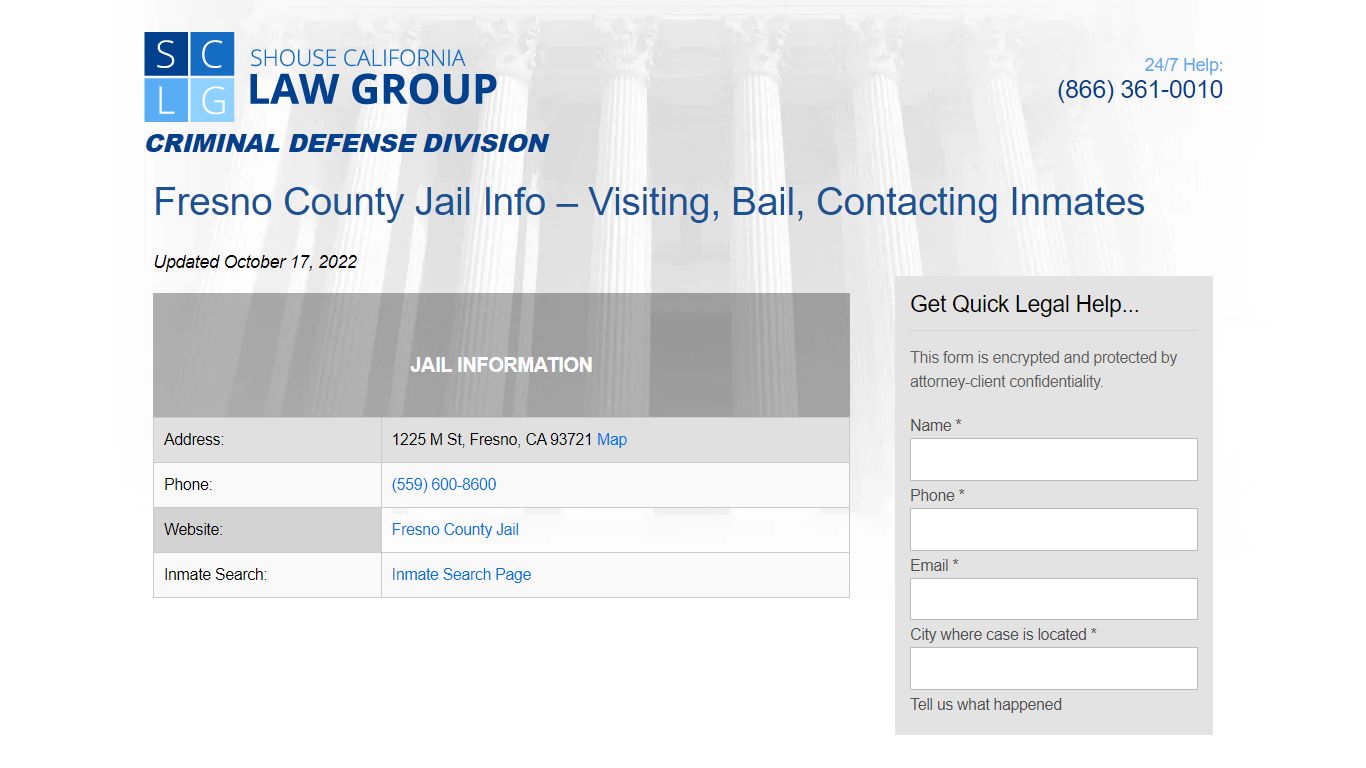This screenshot has height=768, width=1366.
Task: Click the Phone * form label
Action: point(937,495)
